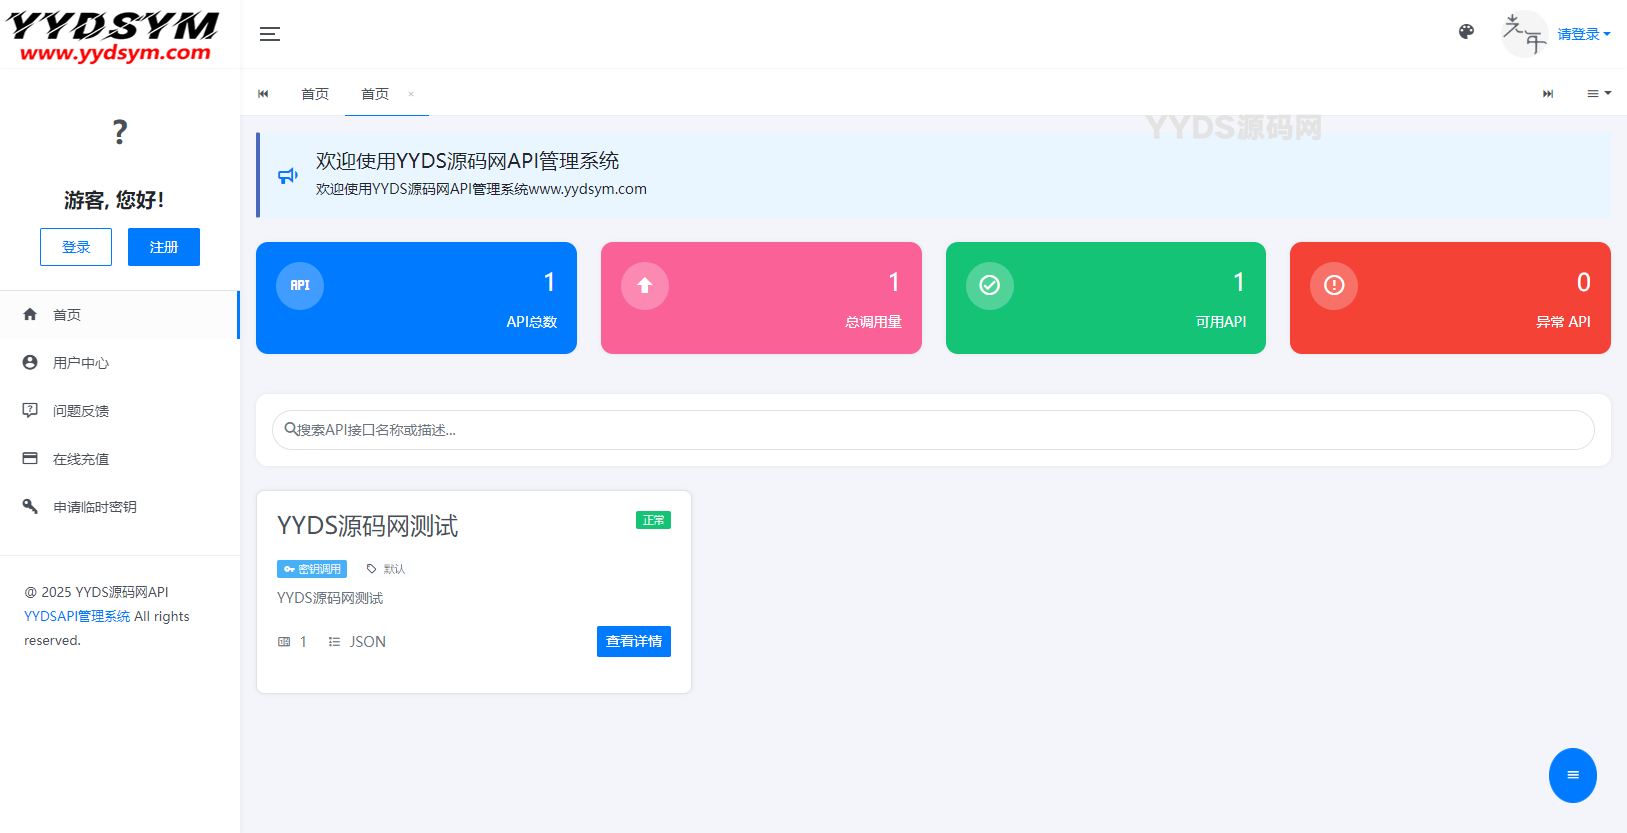Toggle the sidebar with the hamburger icon
The height and width of the screenshot is (833, 1627).
pos(269,34)
